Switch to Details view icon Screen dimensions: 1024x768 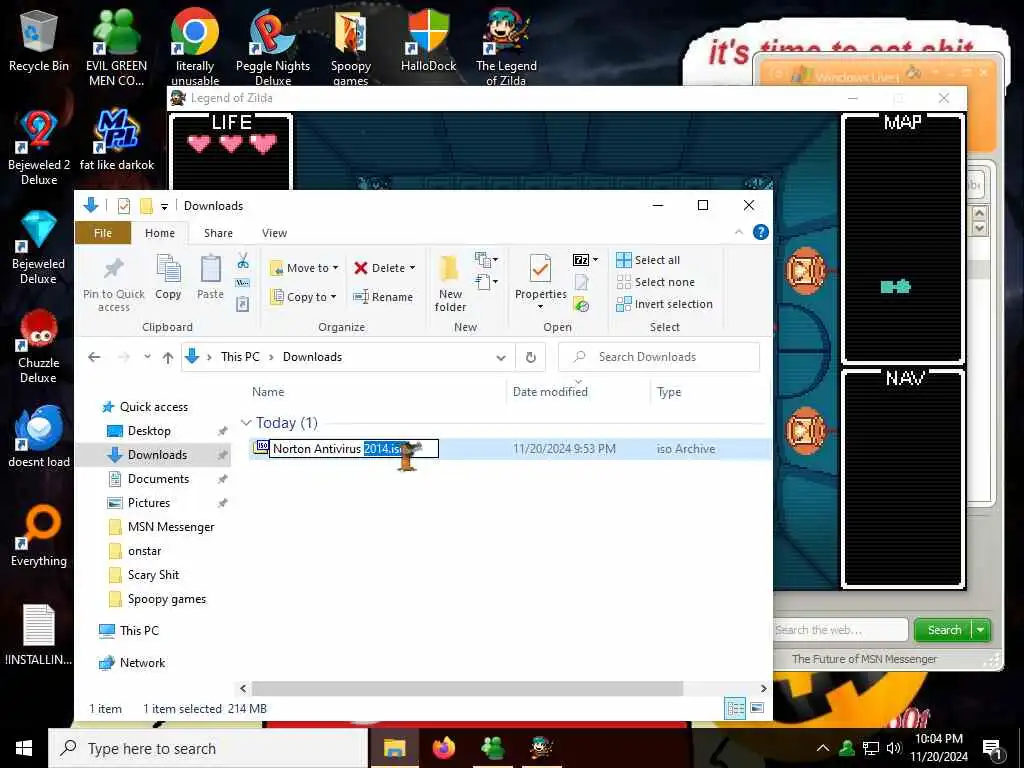(735, 708)
